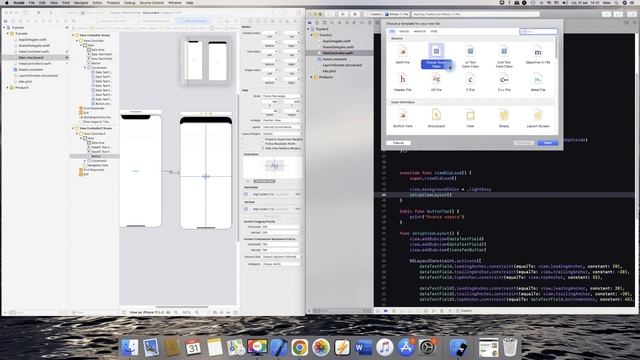Select the Cocoa Touch Class template
This screenshot has width=640, height=360.
click(436, 56)
